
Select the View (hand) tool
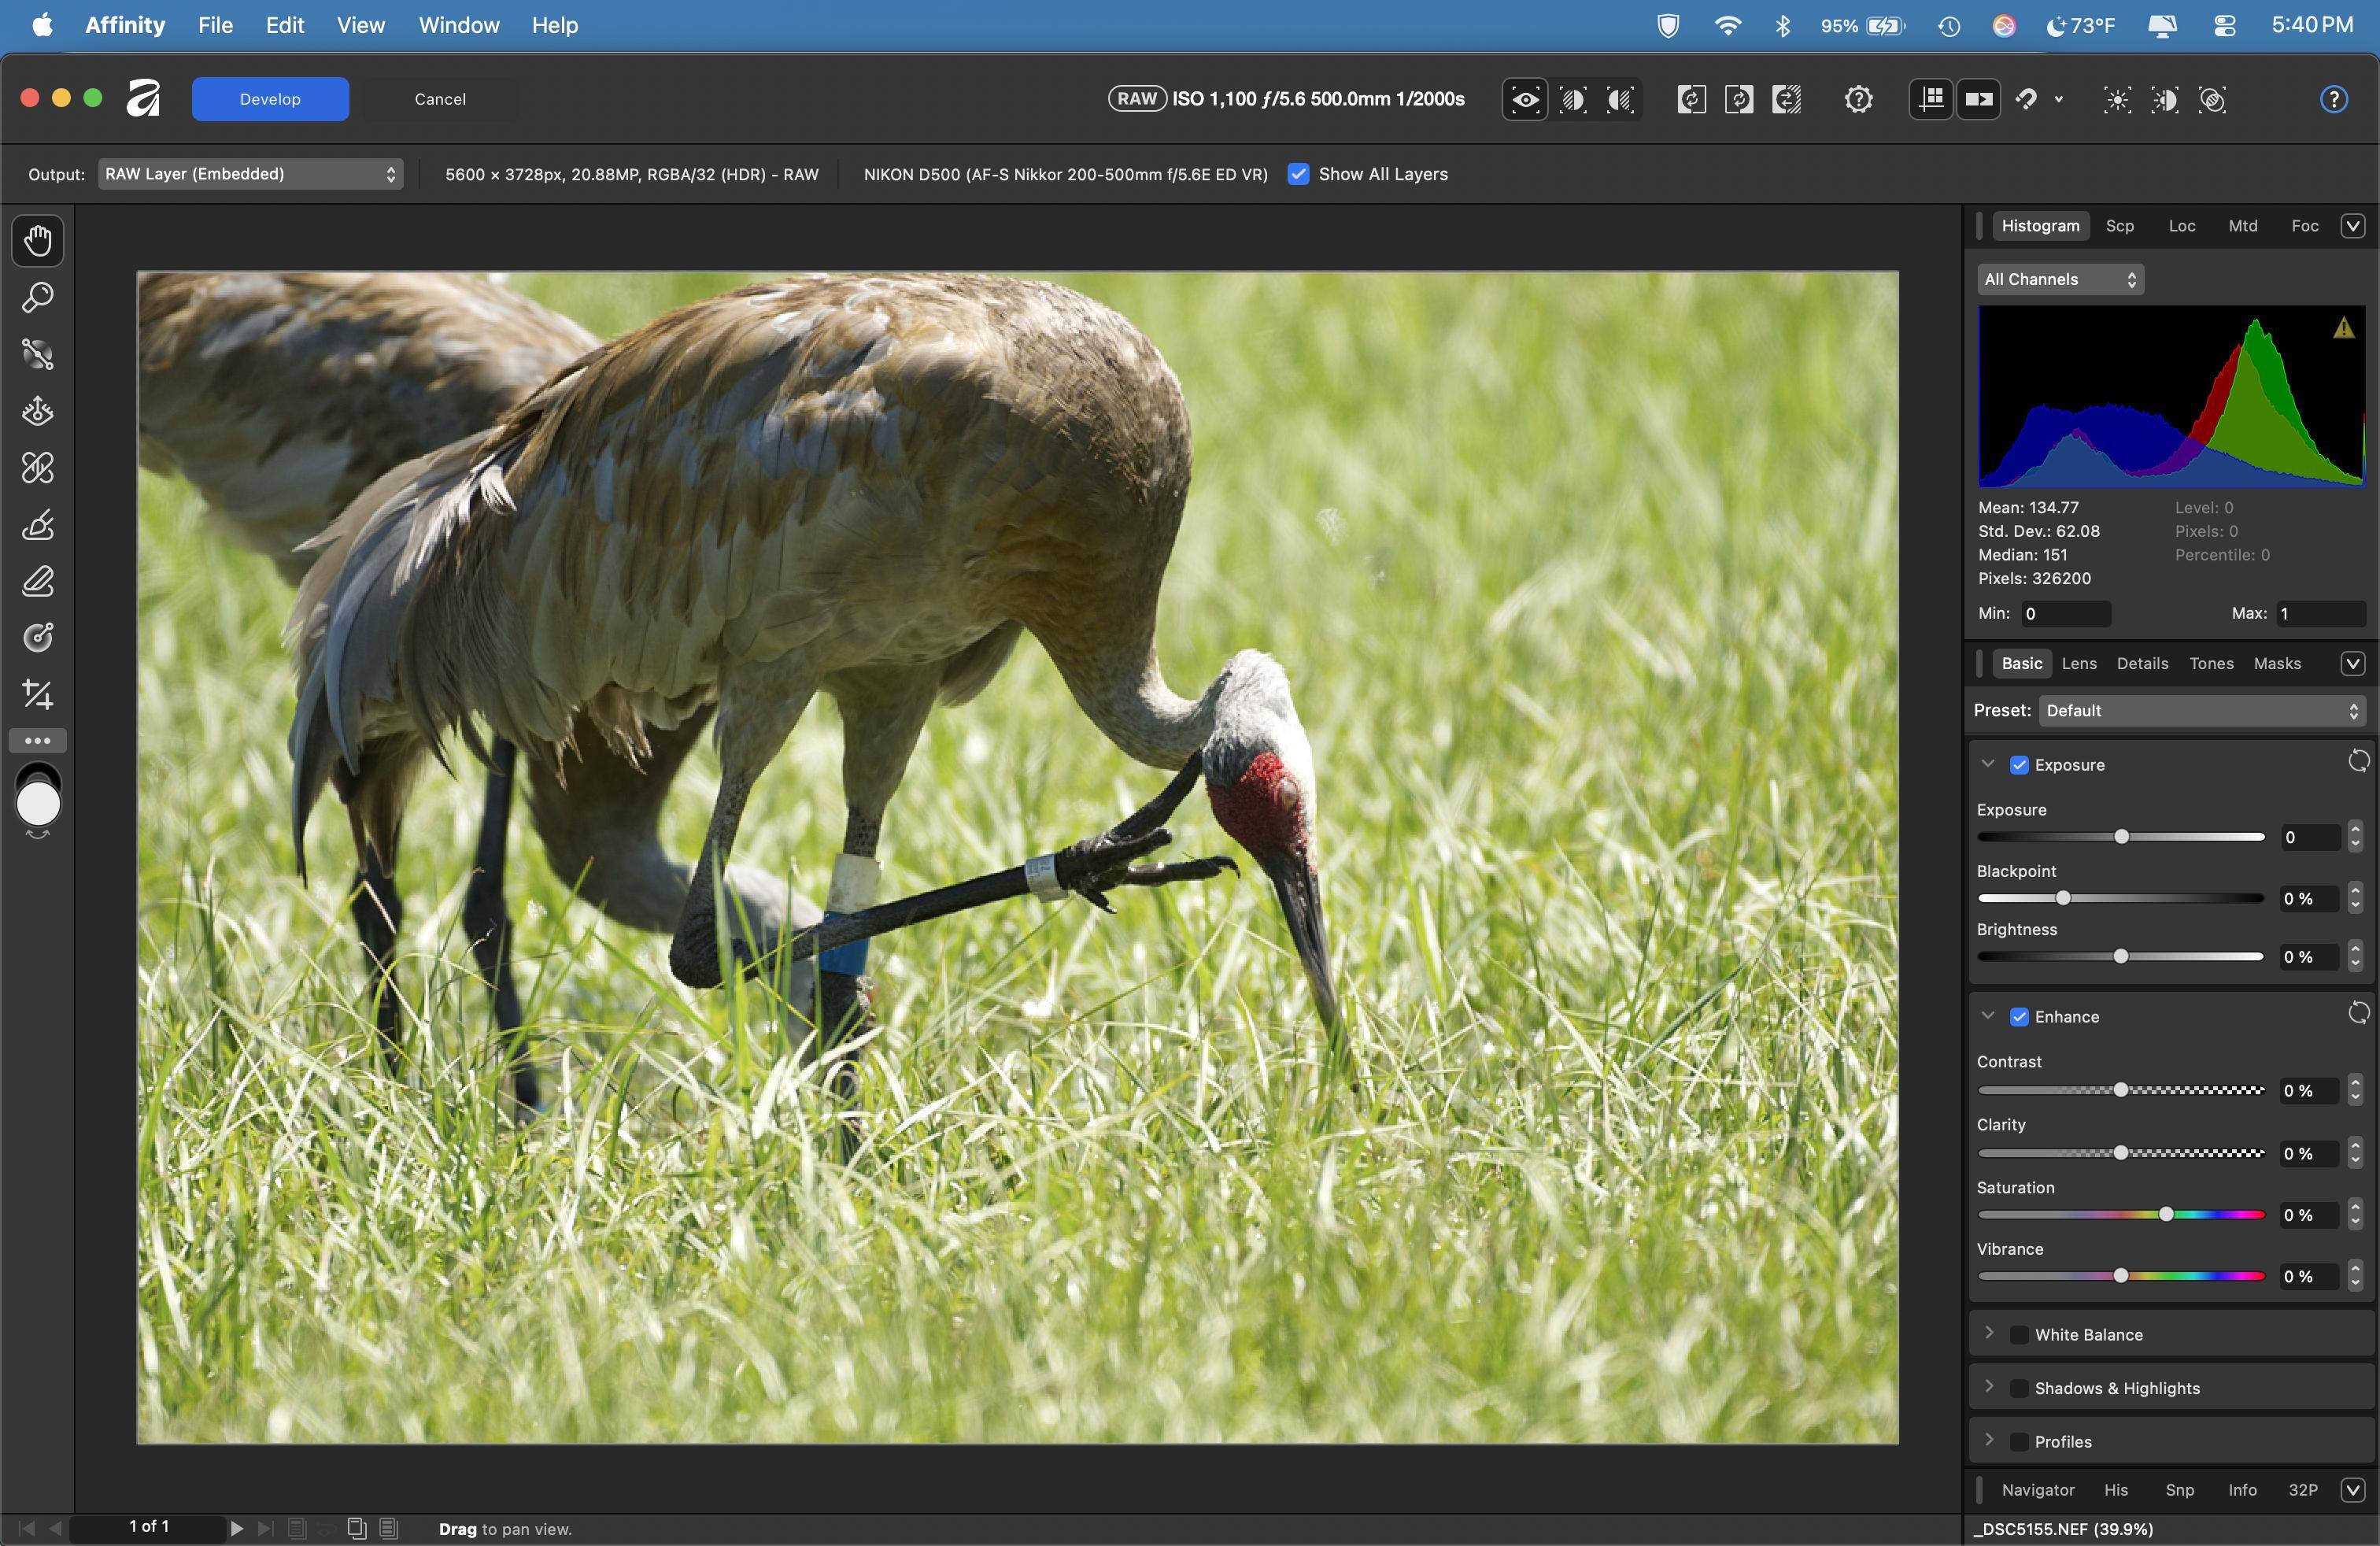point(38,240)
